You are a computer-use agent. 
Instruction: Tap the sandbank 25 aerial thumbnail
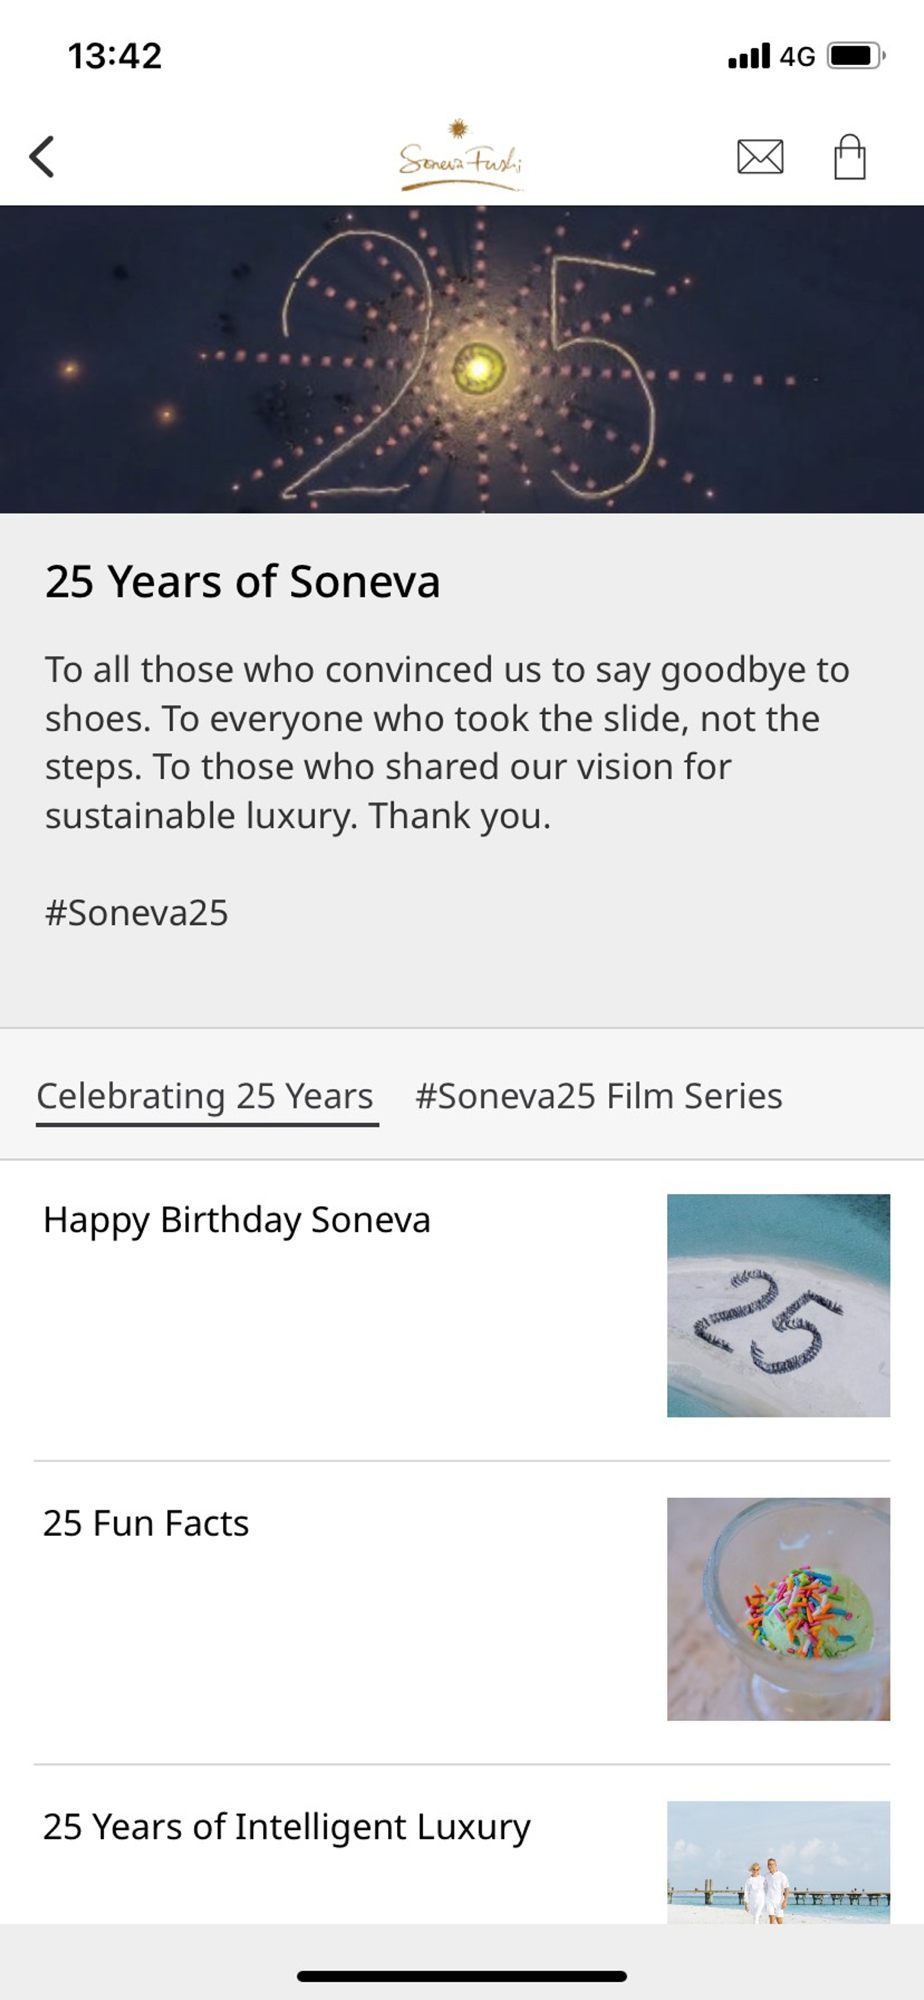tap(778, 1305)
